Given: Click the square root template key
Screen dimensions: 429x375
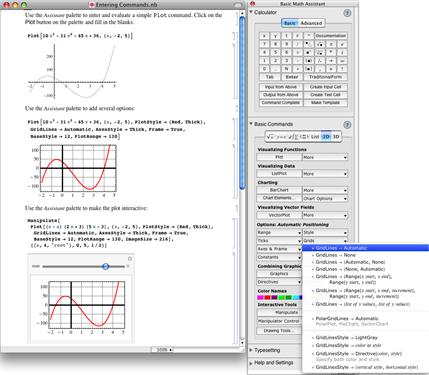Looking at the screenshot, I should [320, 44].
